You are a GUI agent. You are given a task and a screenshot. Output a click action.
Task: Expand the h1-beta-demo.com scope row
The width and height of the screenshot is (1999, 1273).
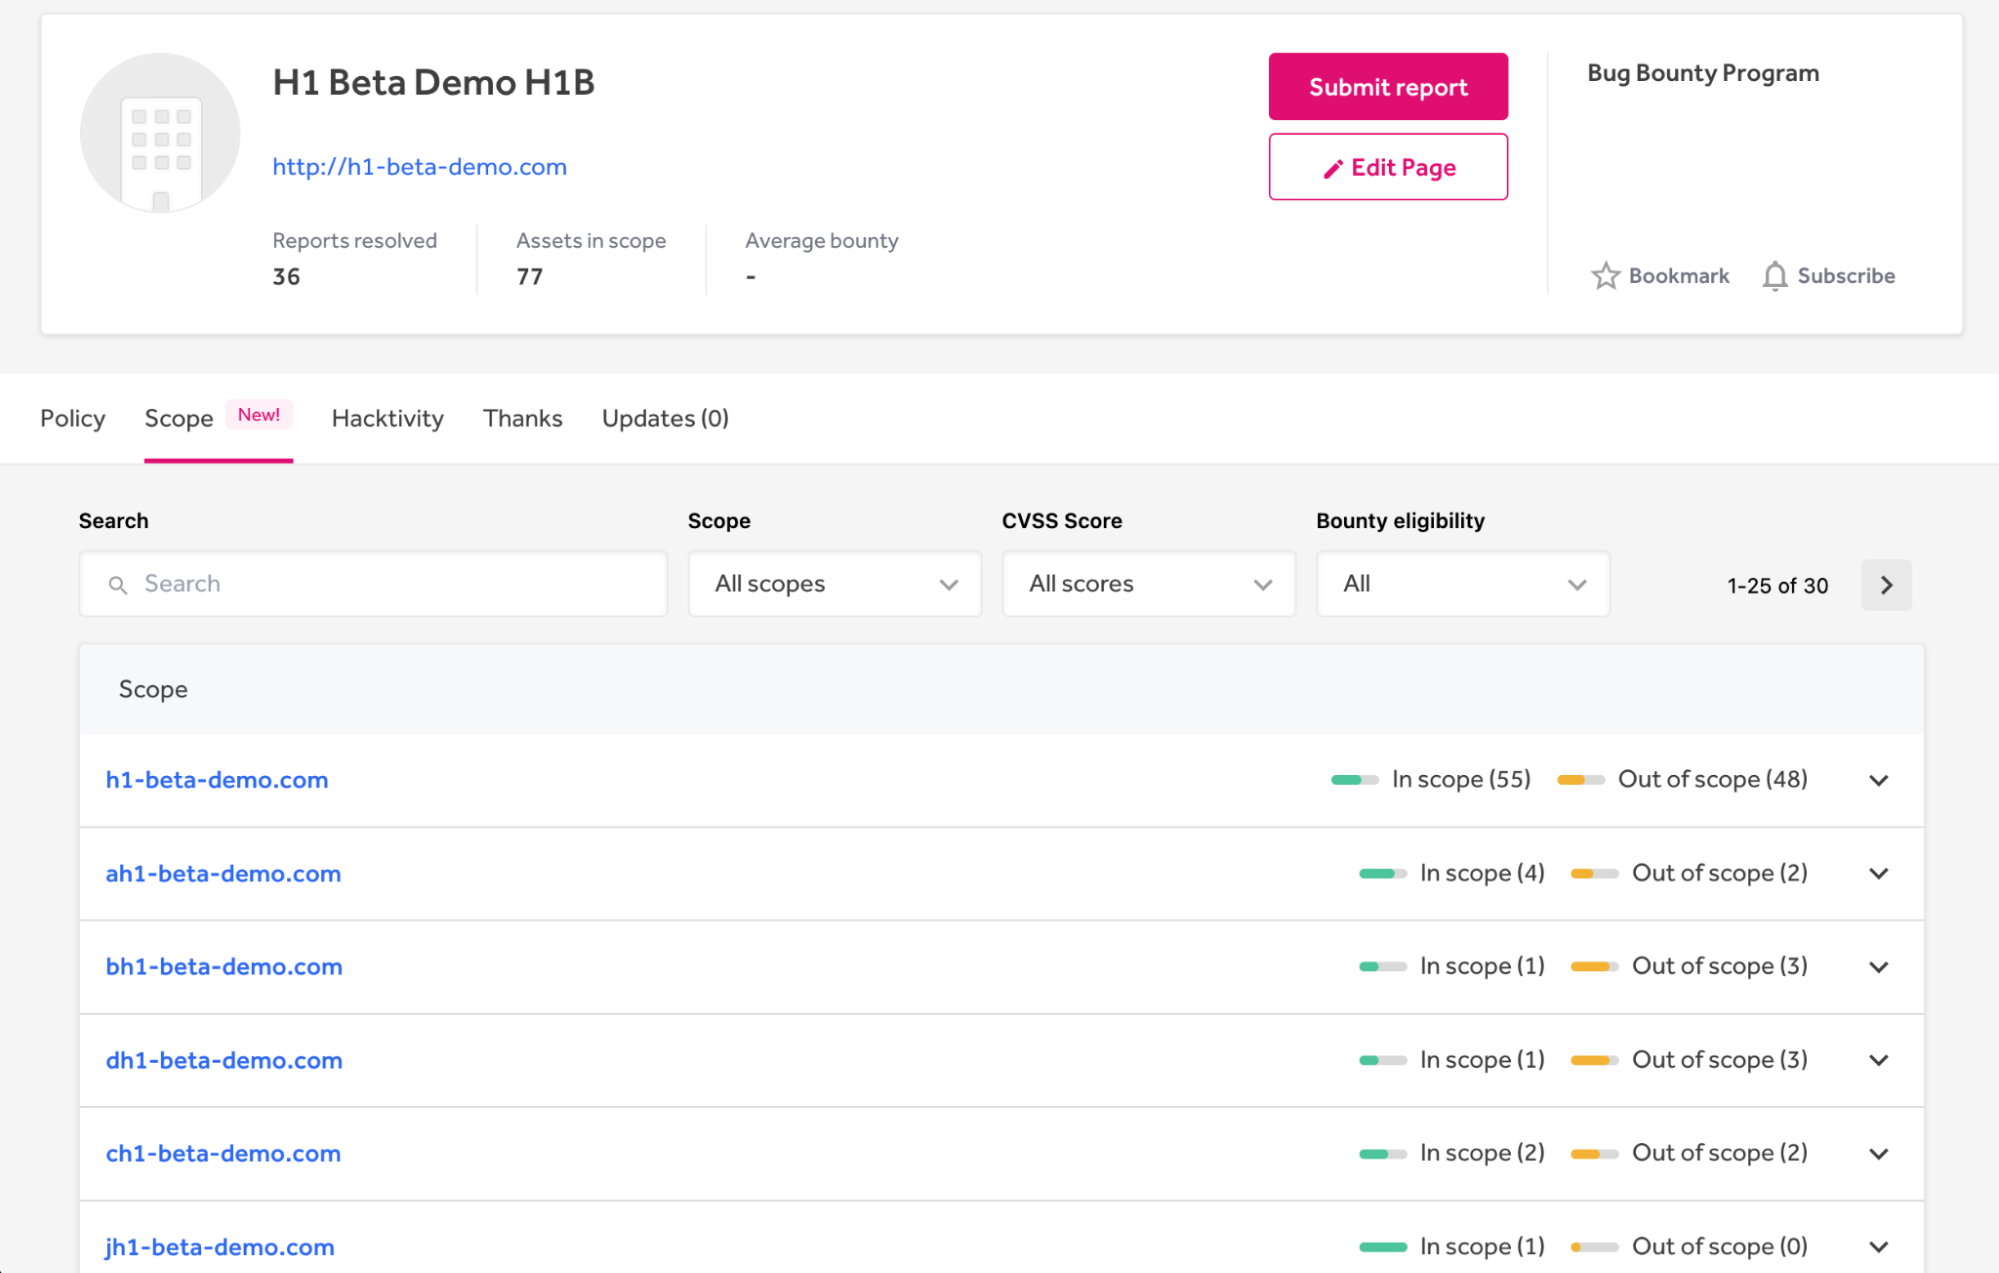(1878, 780)
